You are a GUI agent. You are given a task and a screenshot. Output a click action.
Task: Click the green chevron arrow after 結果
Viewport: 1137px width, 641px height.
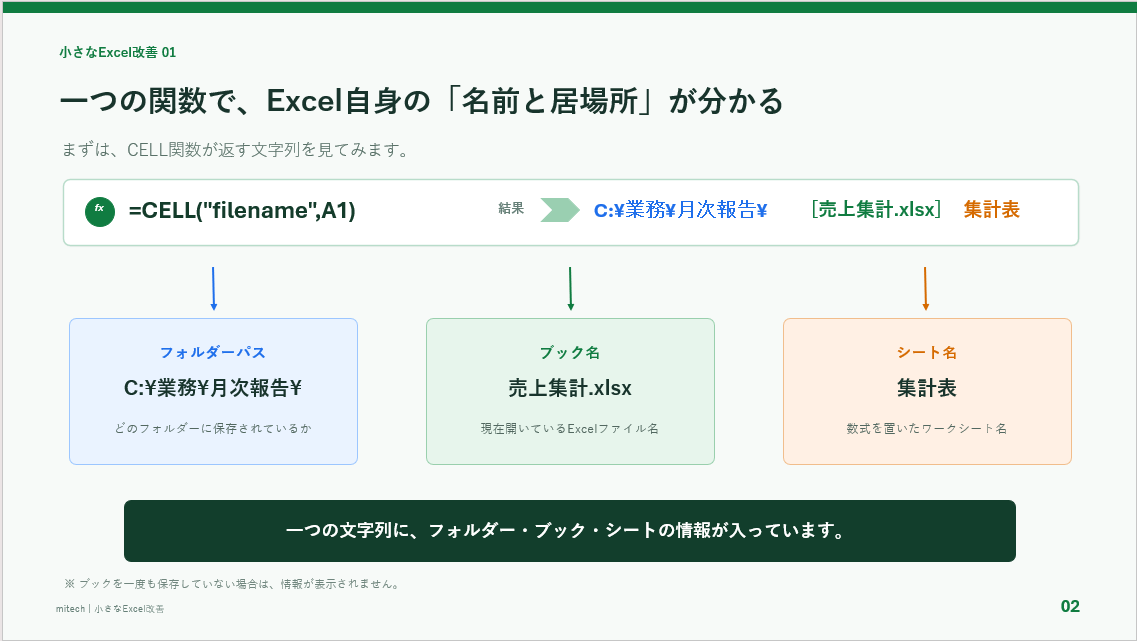[x=560, y=210]
